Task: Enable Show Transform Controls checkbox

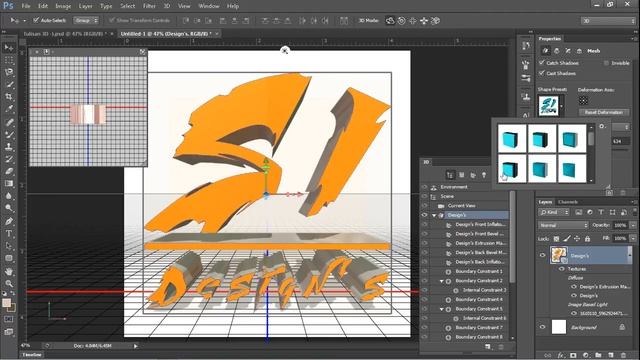Action: tap(111, 20)
